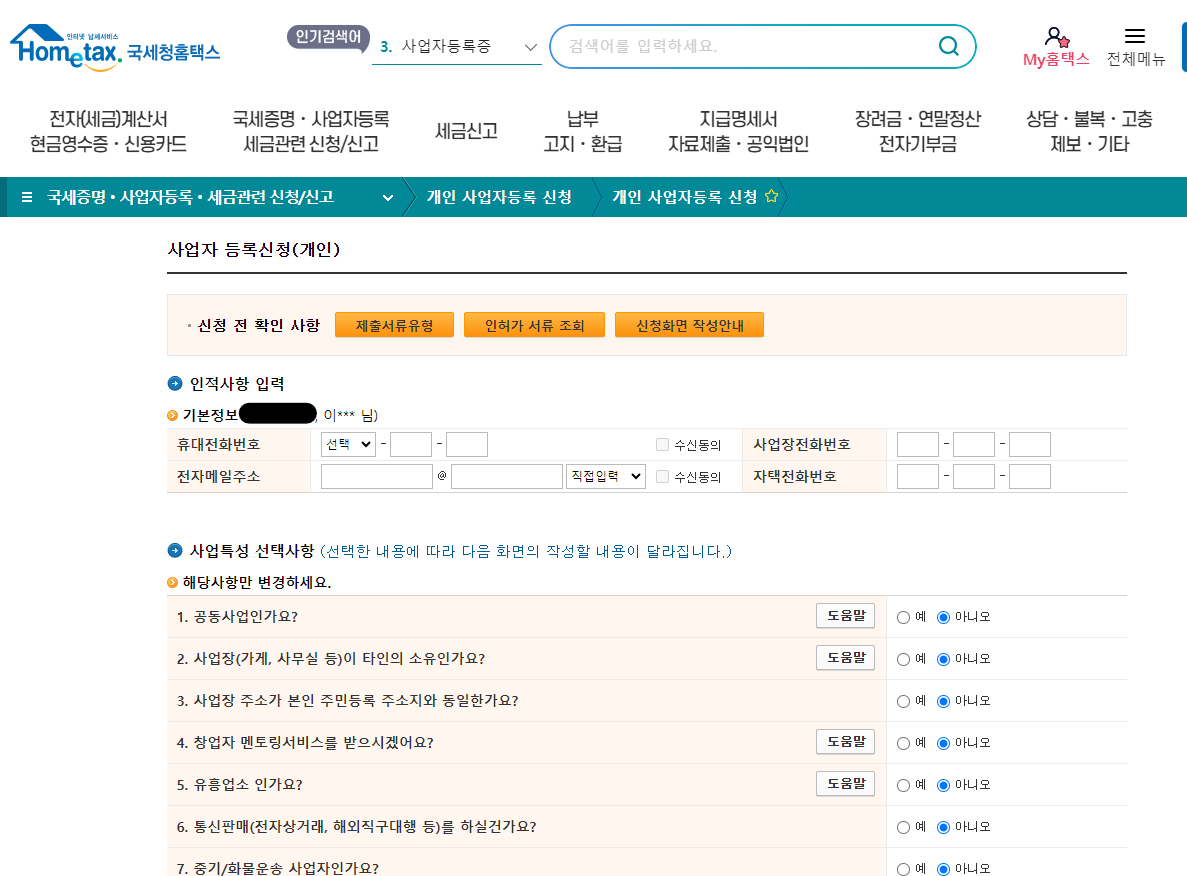Click the list icon on the teal breadcrumb bar
1187x876 pixels.
(x=25, y=197)
